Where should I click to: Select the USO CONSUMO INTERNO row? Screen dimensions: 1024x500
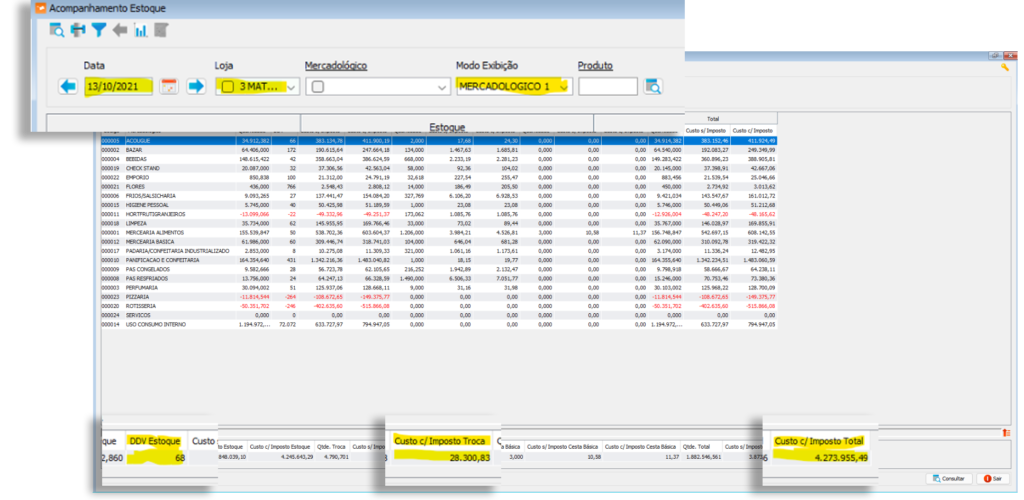[x=439, y=323]
